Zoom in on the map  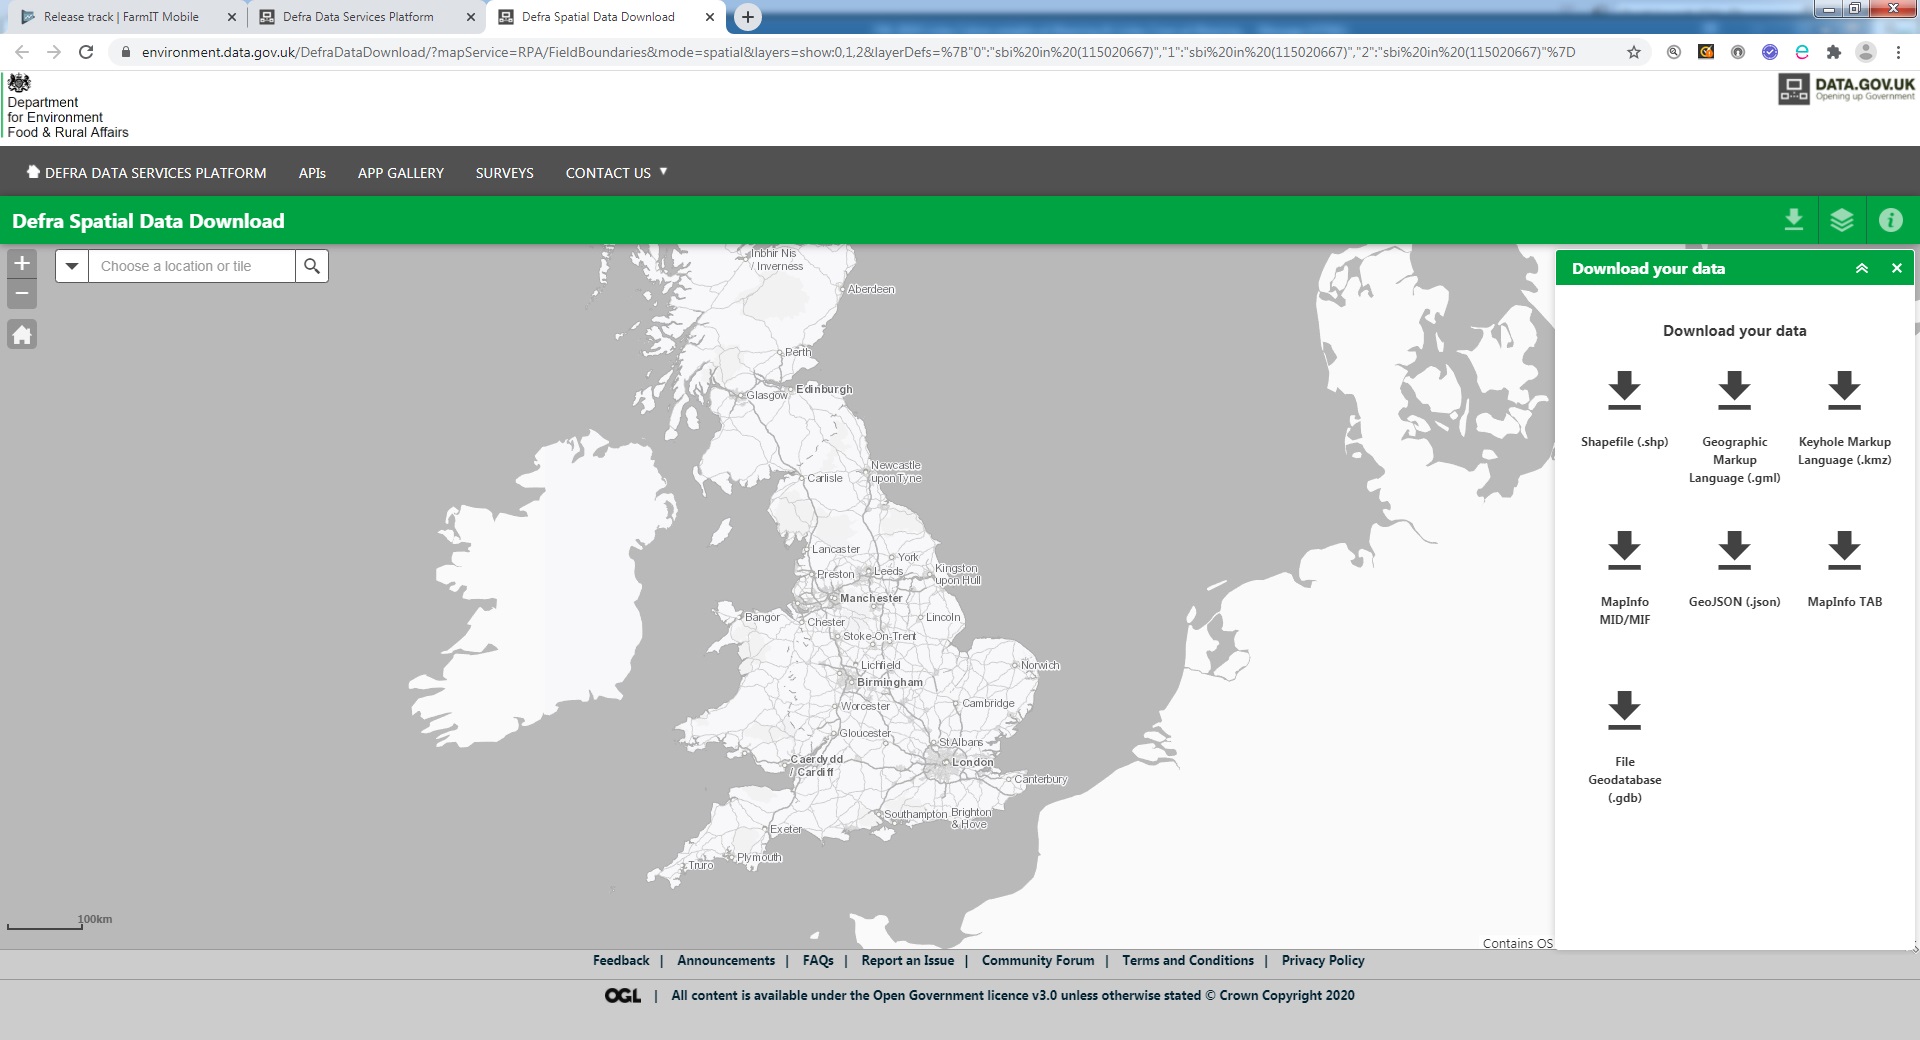coord(22,264)
